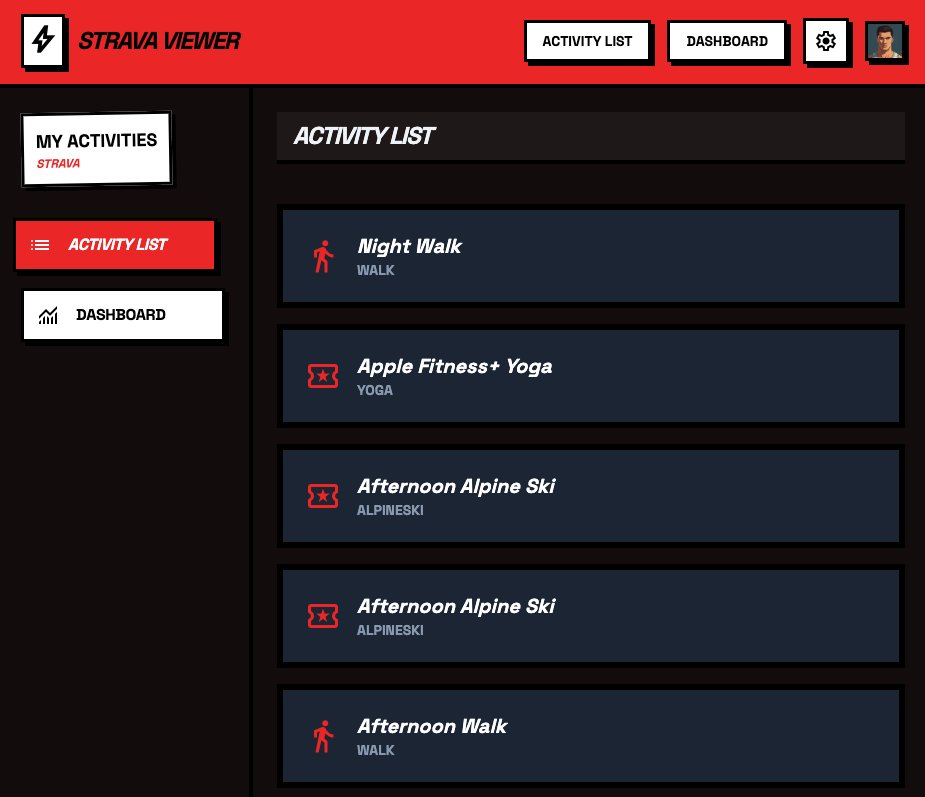Click the walking figure icon for Afternoon Walk

click(x=323, y=736)
